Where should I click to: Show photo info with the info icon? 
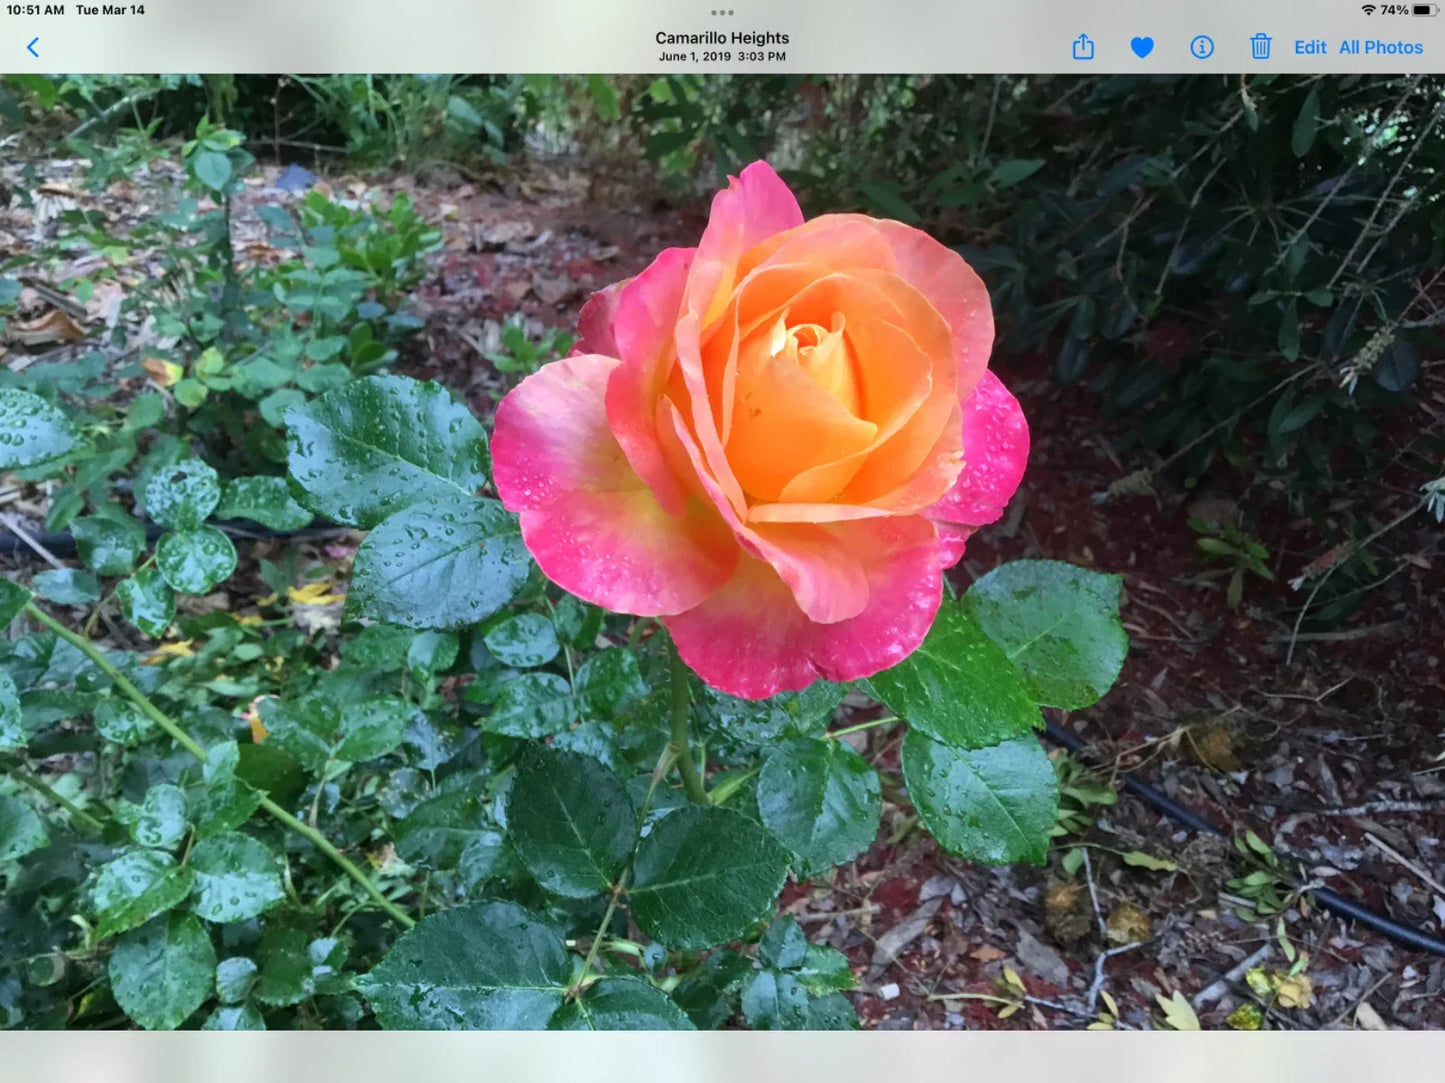[1202, 47]
